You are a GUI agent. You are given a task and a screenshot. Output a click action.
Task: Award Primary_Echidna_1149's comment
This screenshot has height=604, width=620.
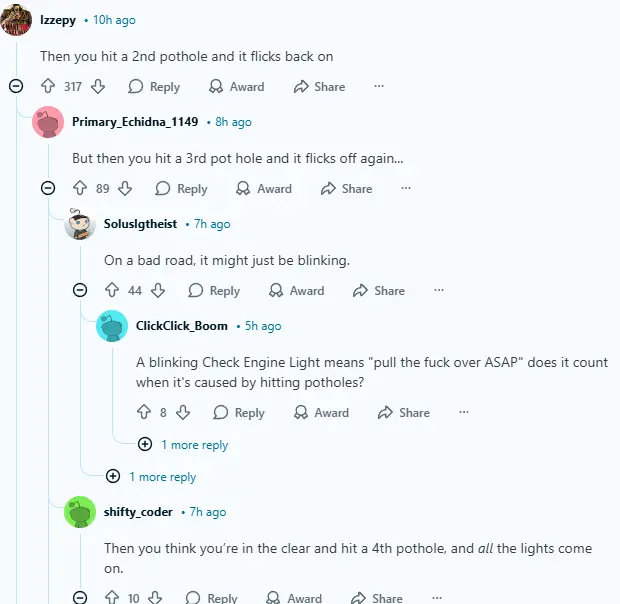point(264,189)
